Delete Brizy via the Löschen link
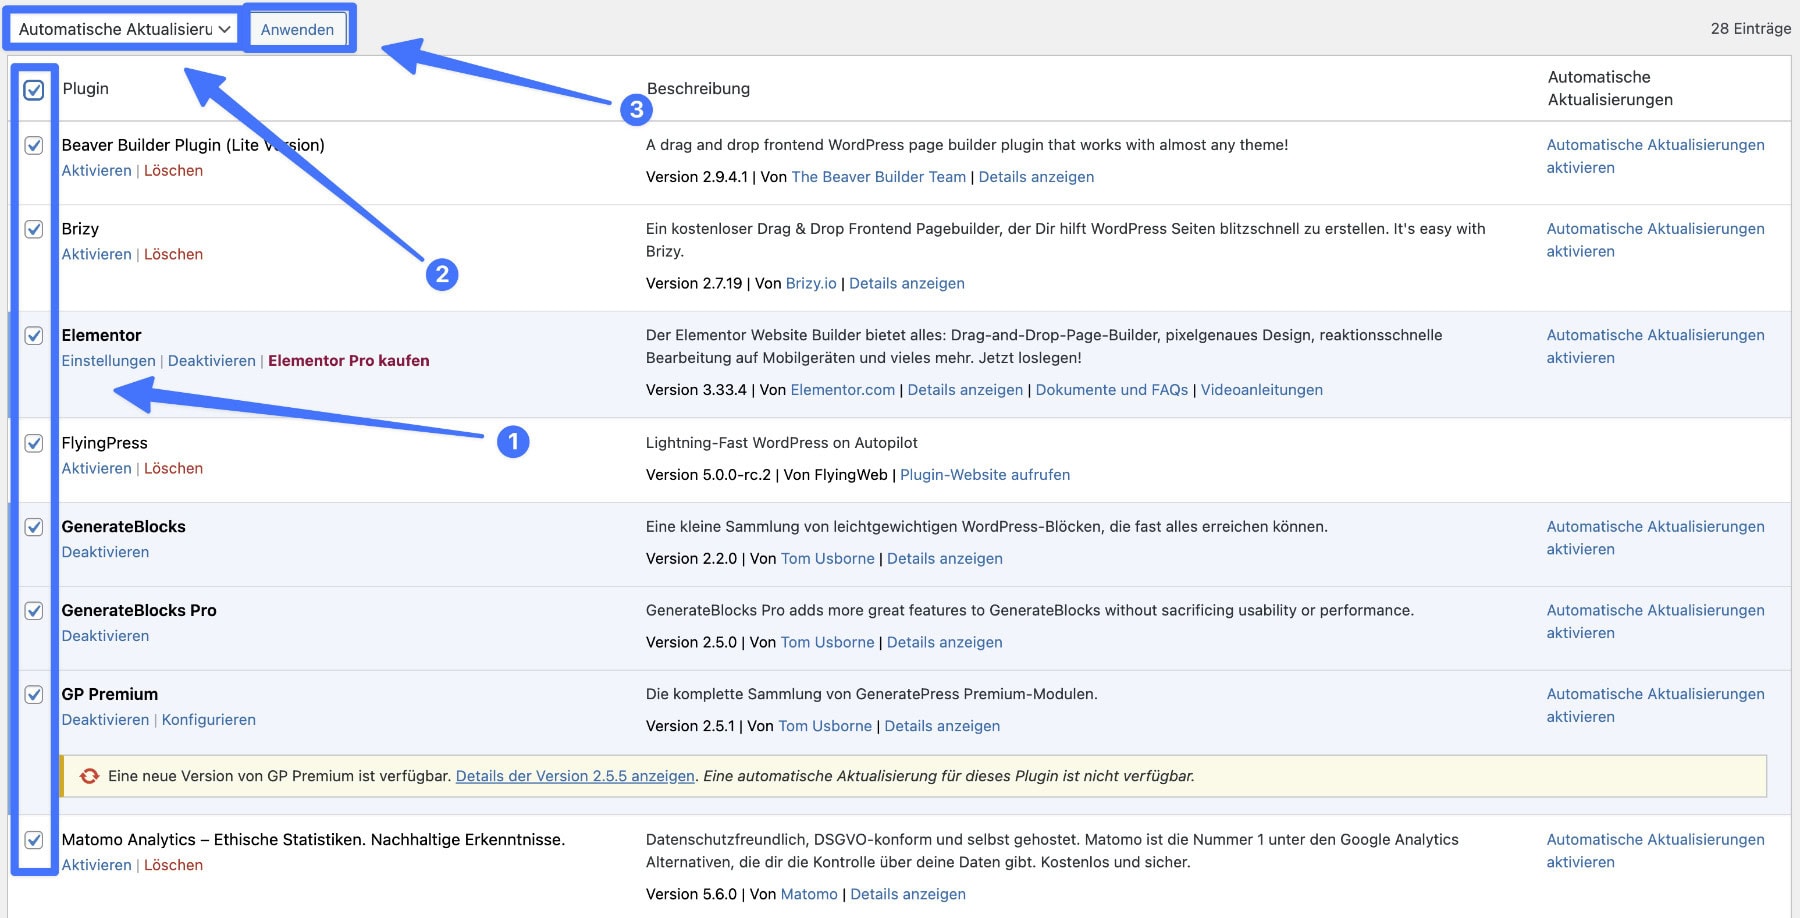Viewport: 1800px width, 918px height. point(173,254)
